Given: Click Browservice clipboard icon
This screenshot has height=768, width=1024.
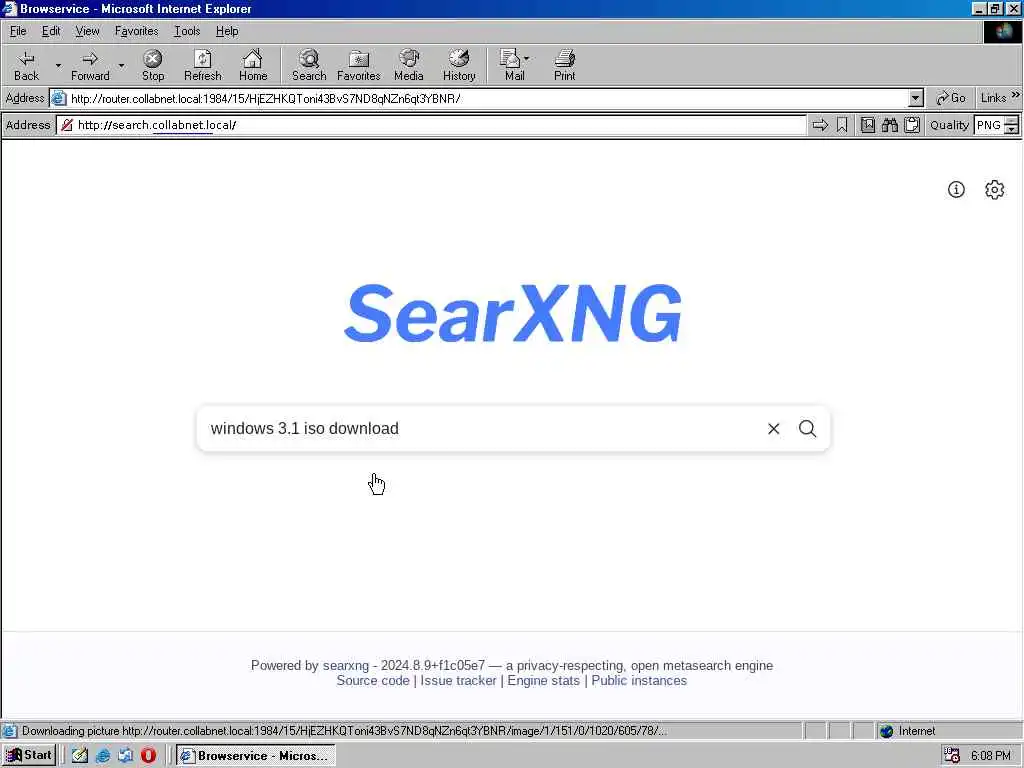Looking at the screenshot, I should pos(912,125).
